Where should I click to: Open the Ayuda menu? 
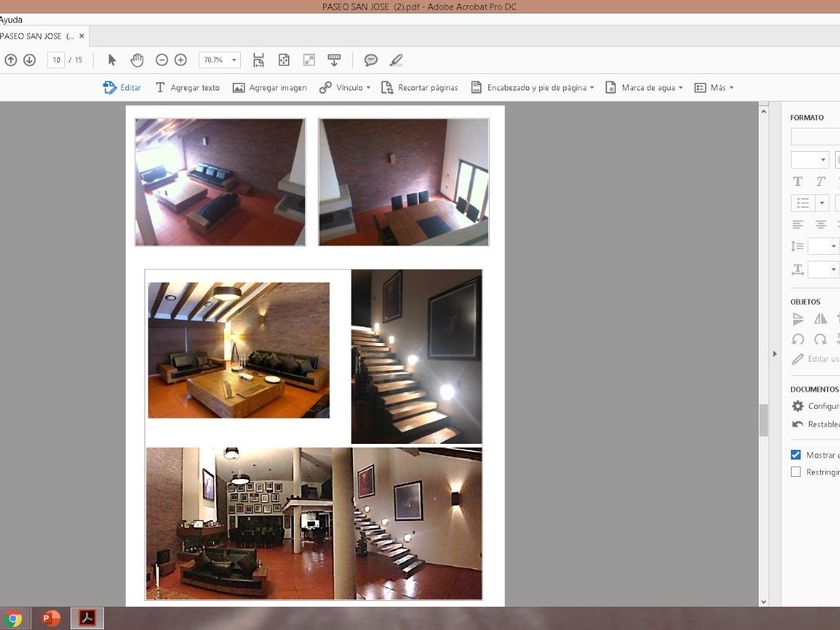11,19
